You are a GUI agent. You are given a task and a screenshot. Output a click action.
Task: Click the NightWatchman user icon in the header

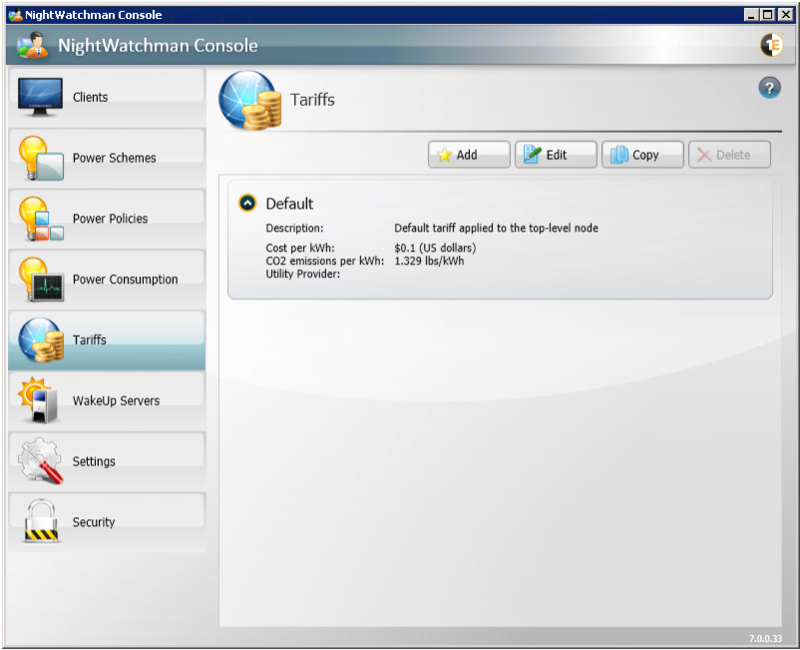32,45
